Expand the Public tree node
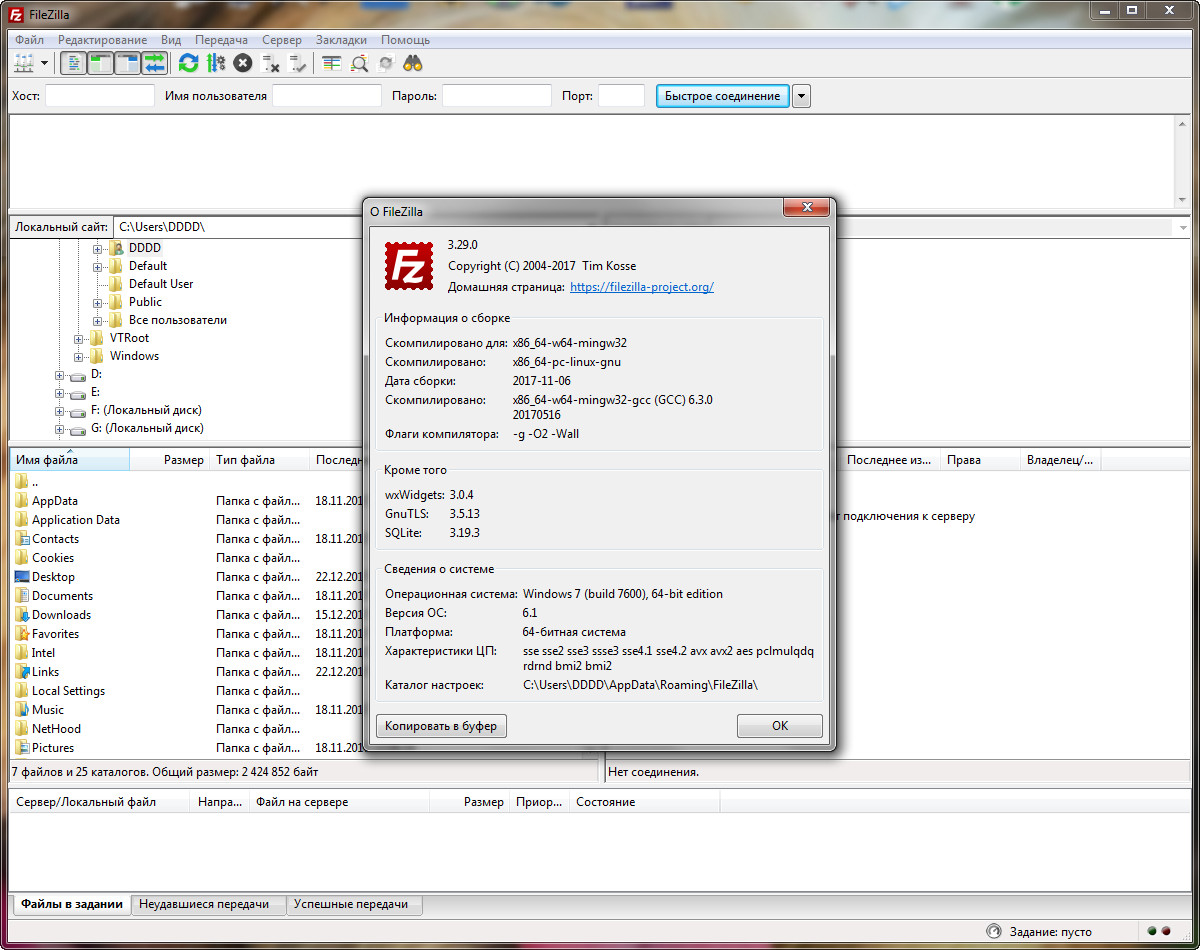 pos(98,302)
